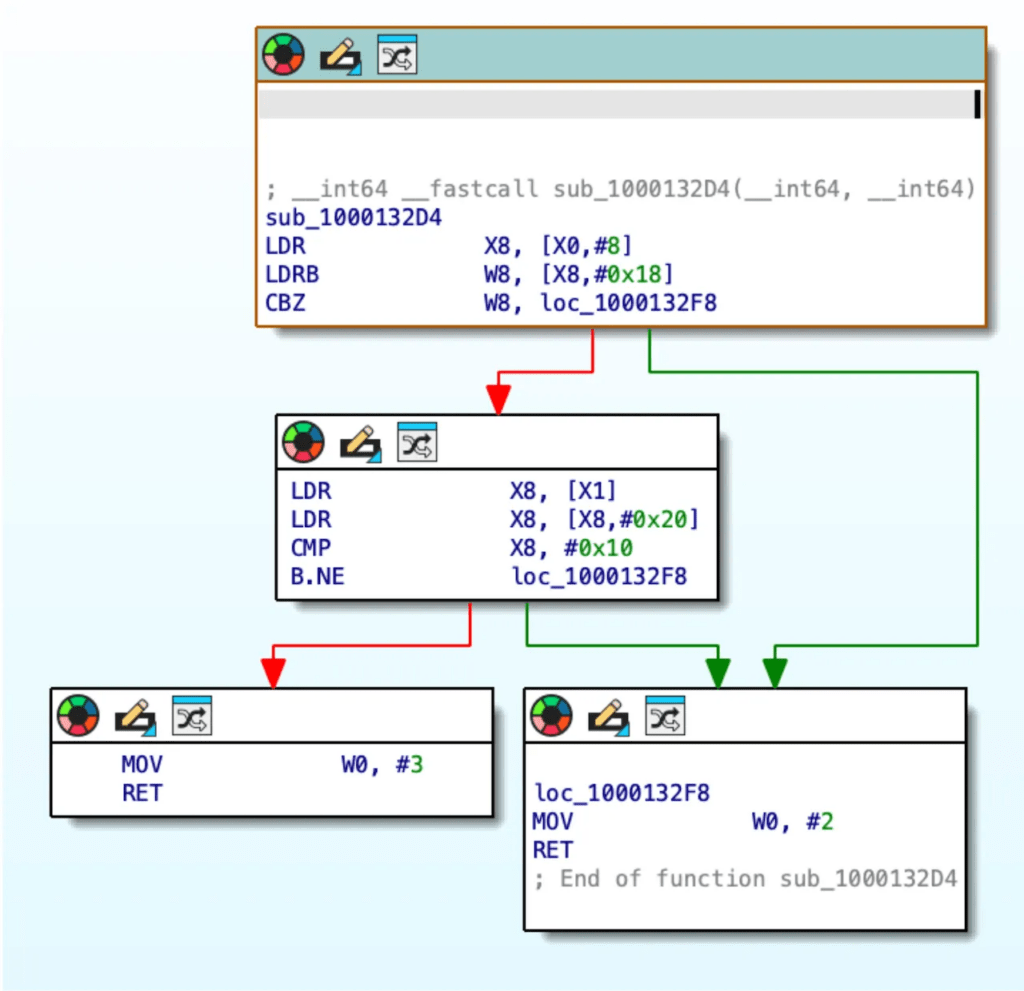Open color wheel on MOV W0, #3 block
The image size is (1024, 991).
pyautogui.click(x=78, y=715)
